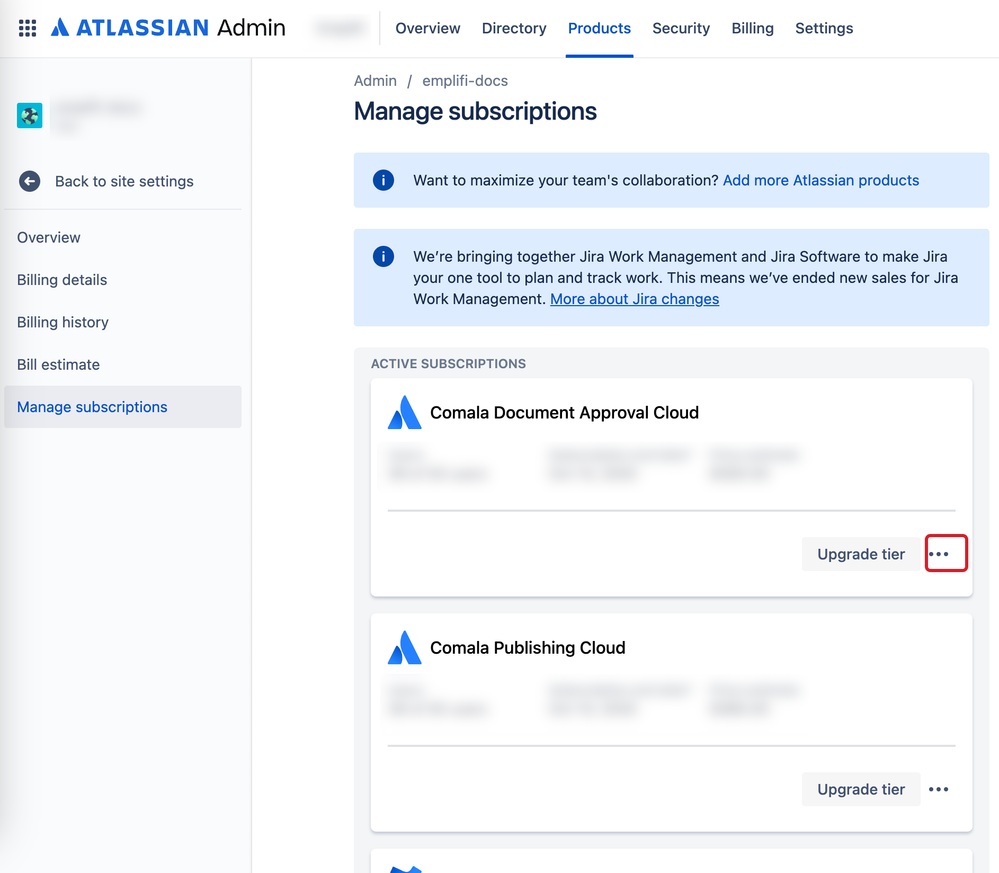Open more actions for Comala Document Approval
Viewport: 999px width, 873px height.
point(946,554)
